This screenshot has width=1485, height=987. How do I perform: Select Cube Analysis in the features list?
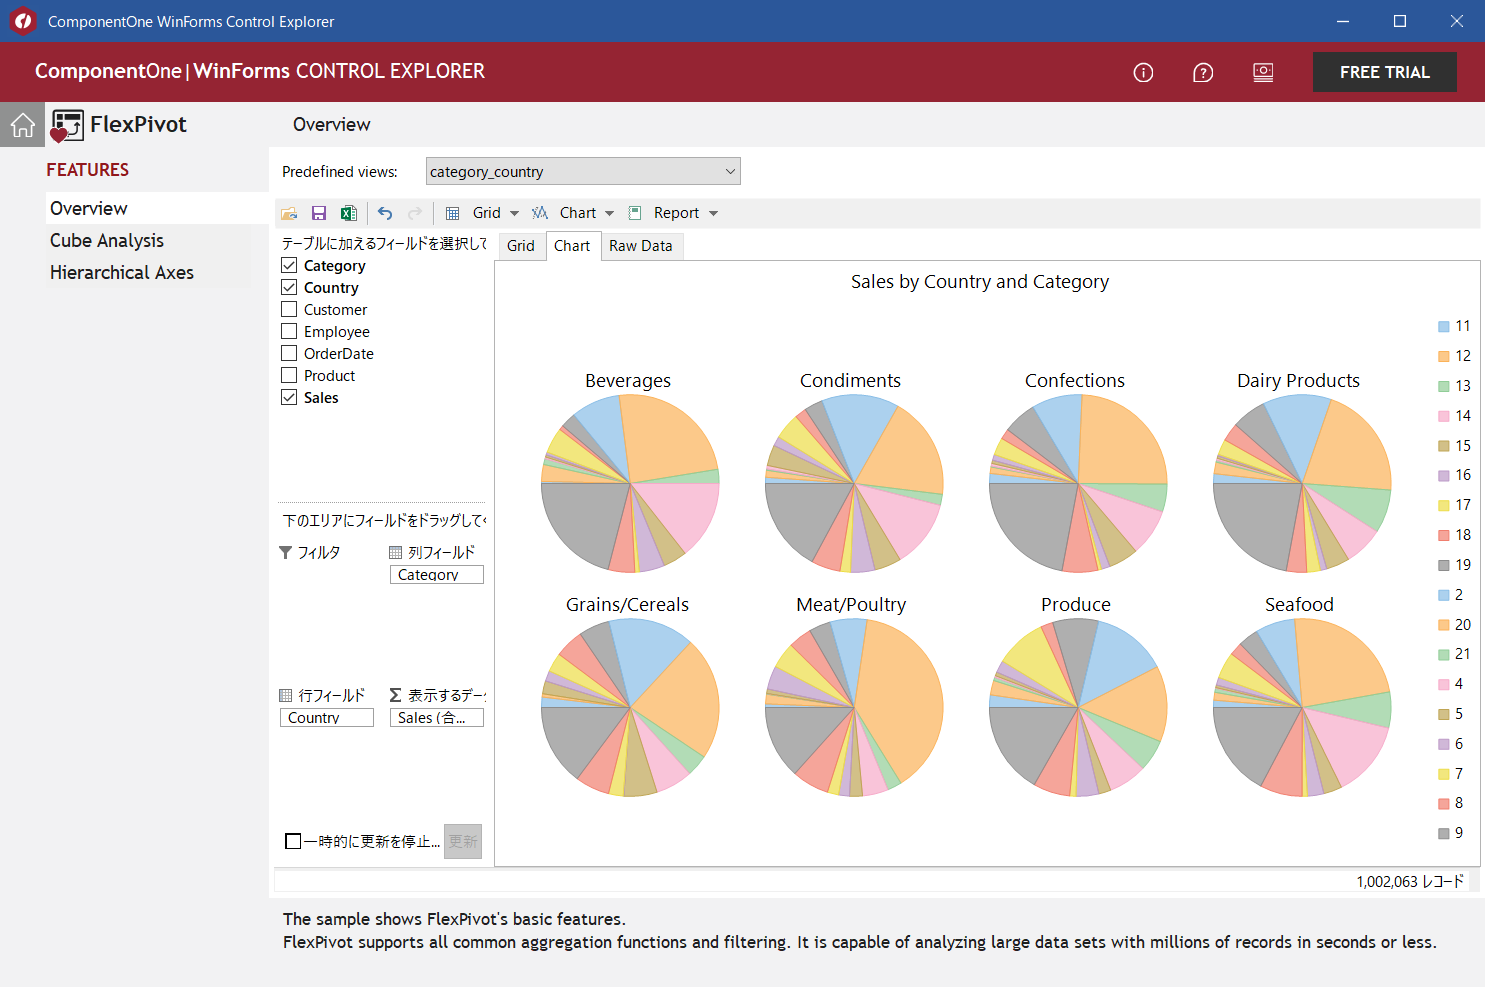(x=107, y=240)
